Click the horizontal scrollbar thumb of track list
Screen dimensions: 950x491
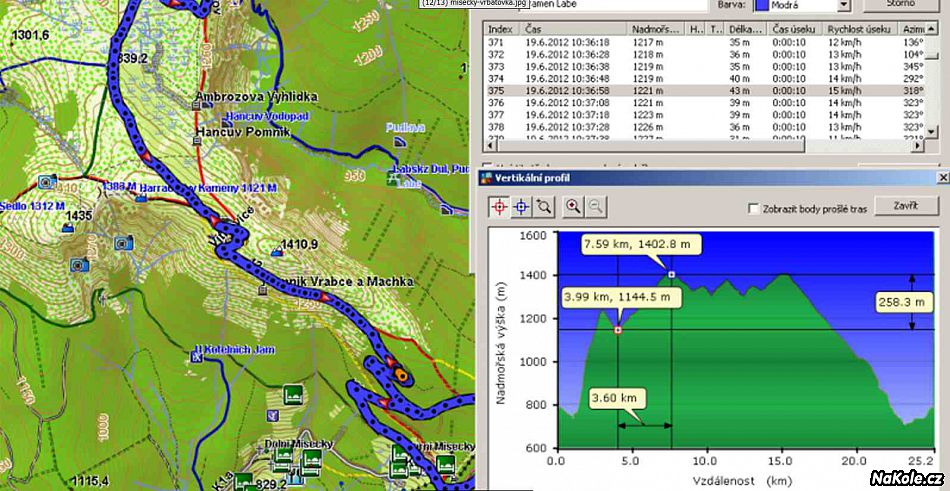click(649, 145)
